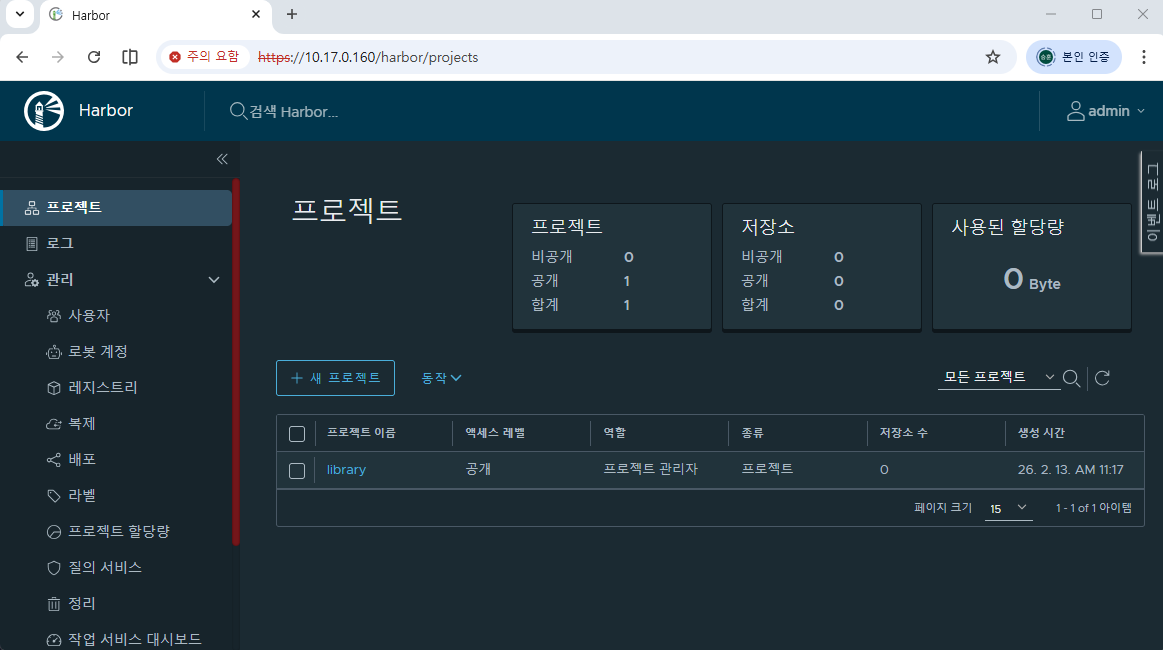Open the admin account dropdown

[x=1105, y=111]
